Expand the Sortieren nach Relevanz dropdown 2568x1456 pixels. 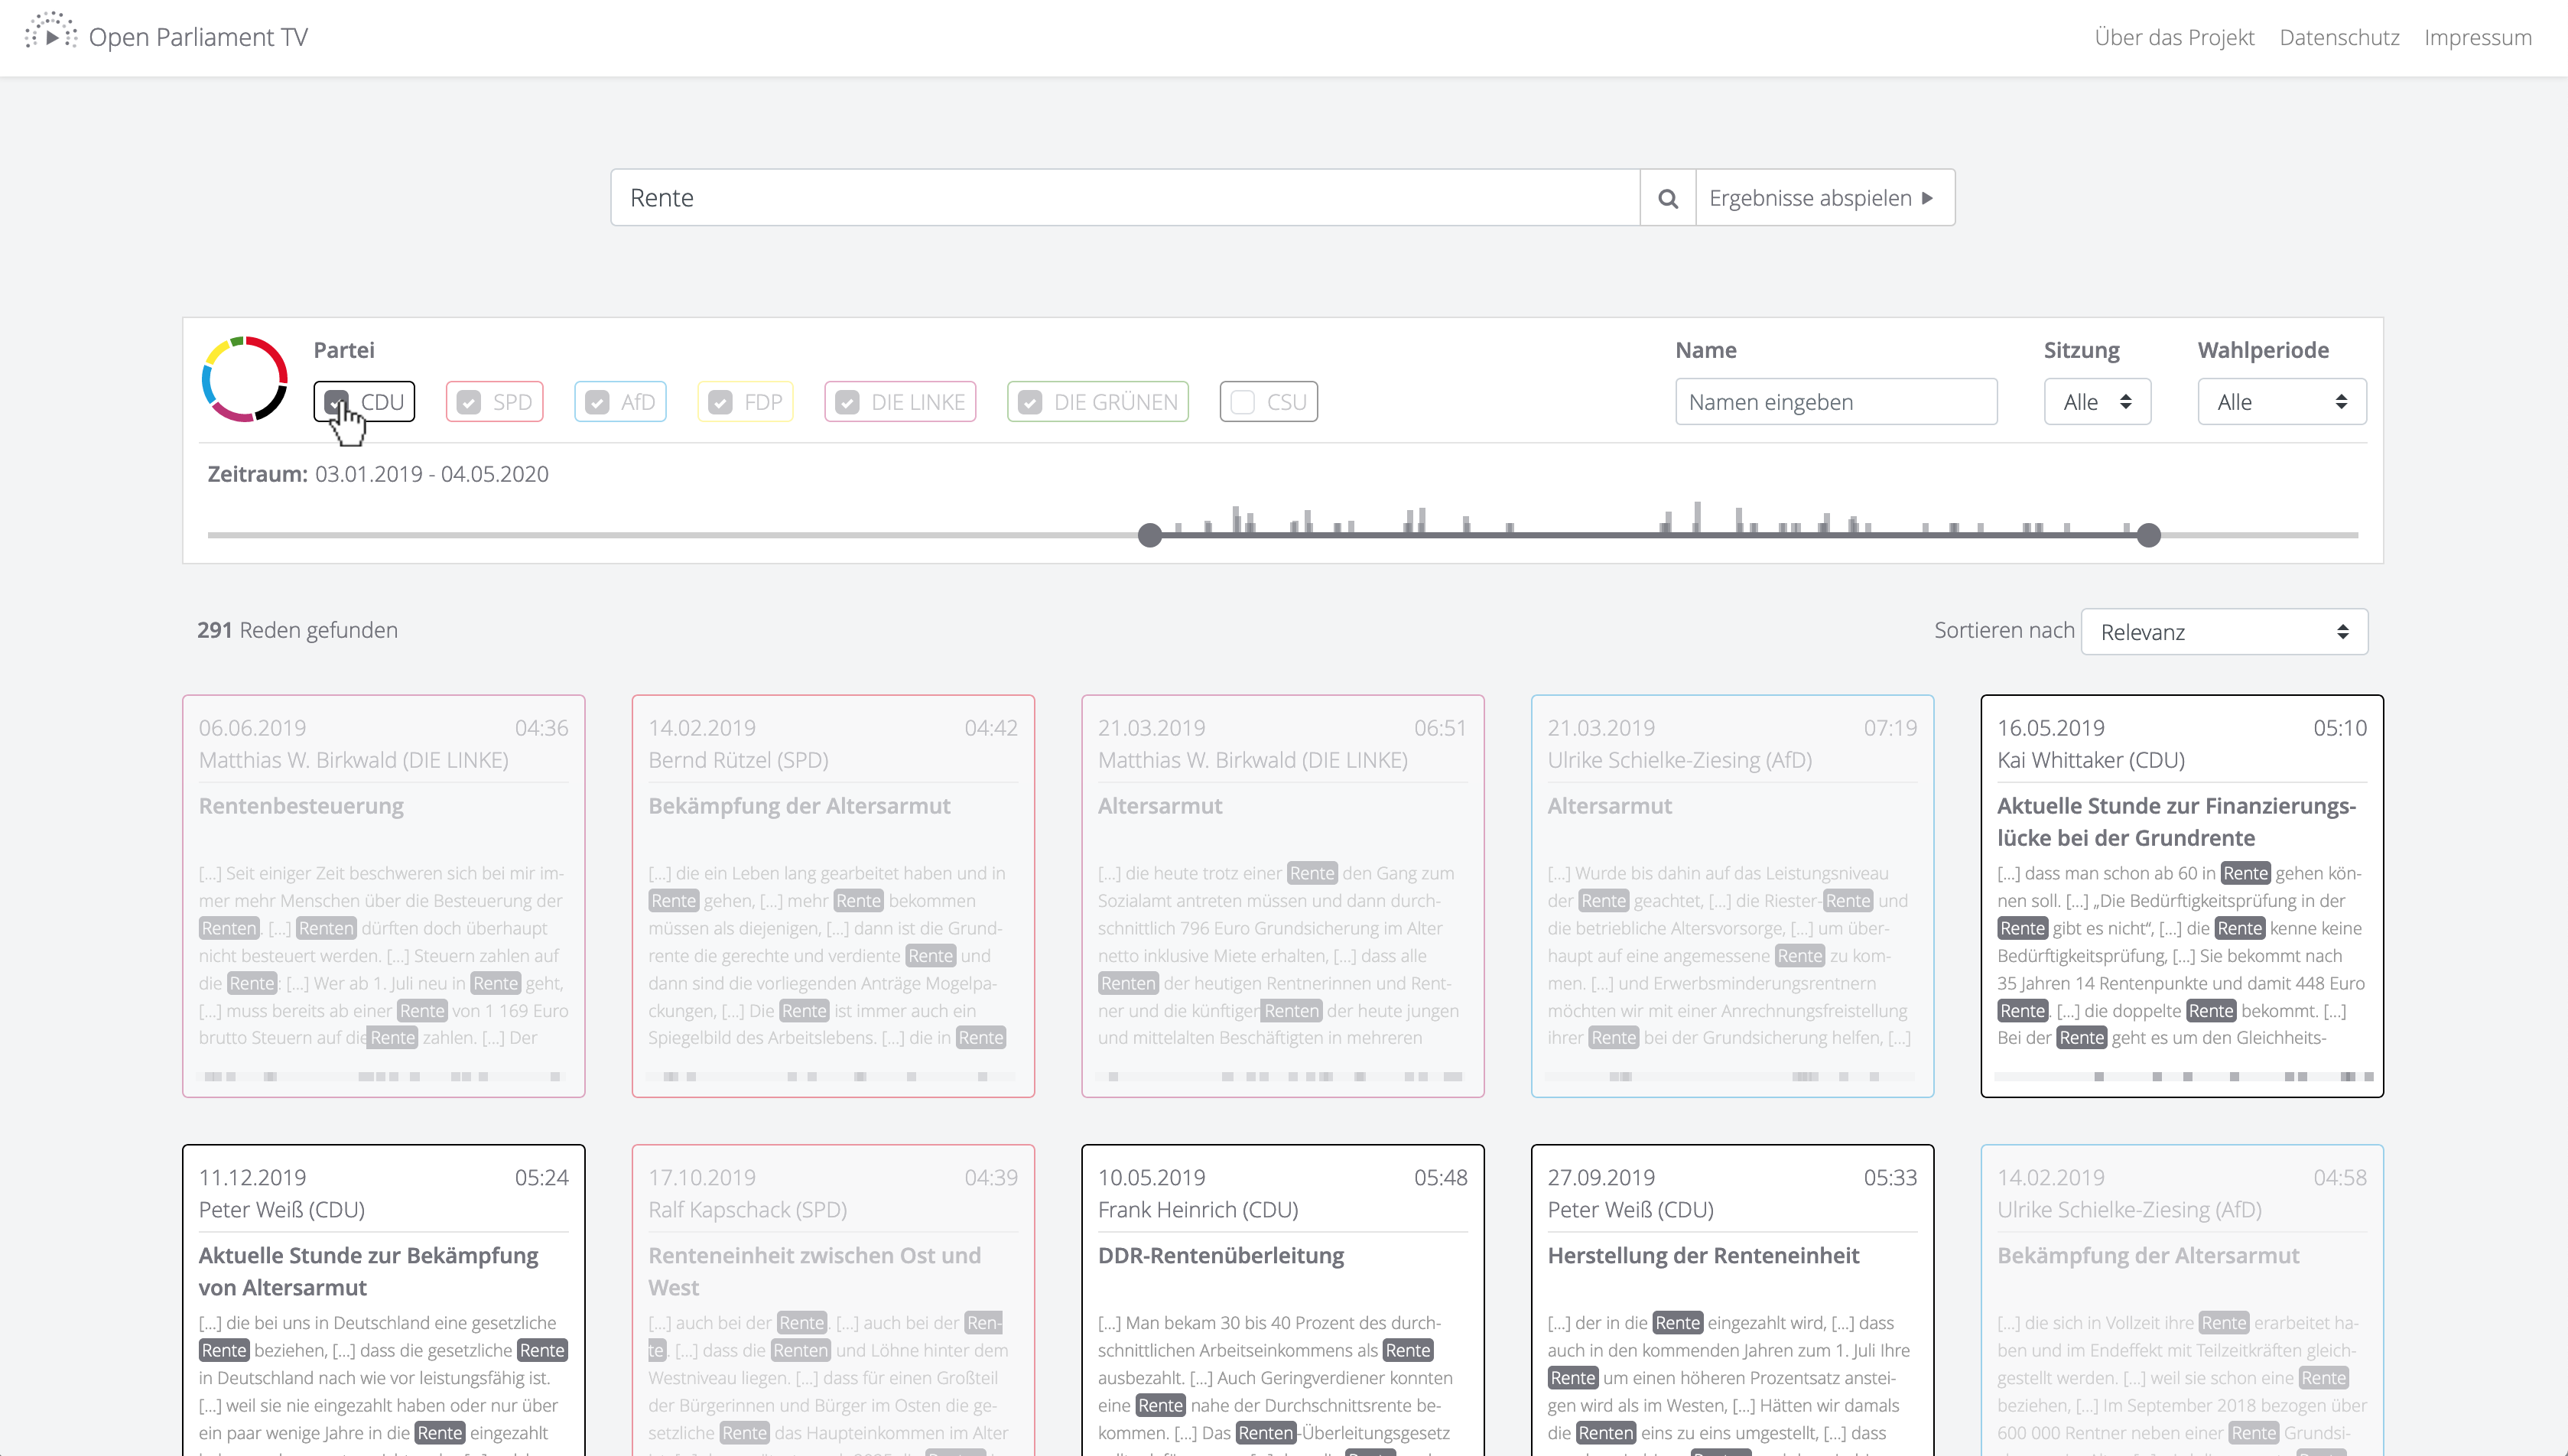[x=2223, y=632]
